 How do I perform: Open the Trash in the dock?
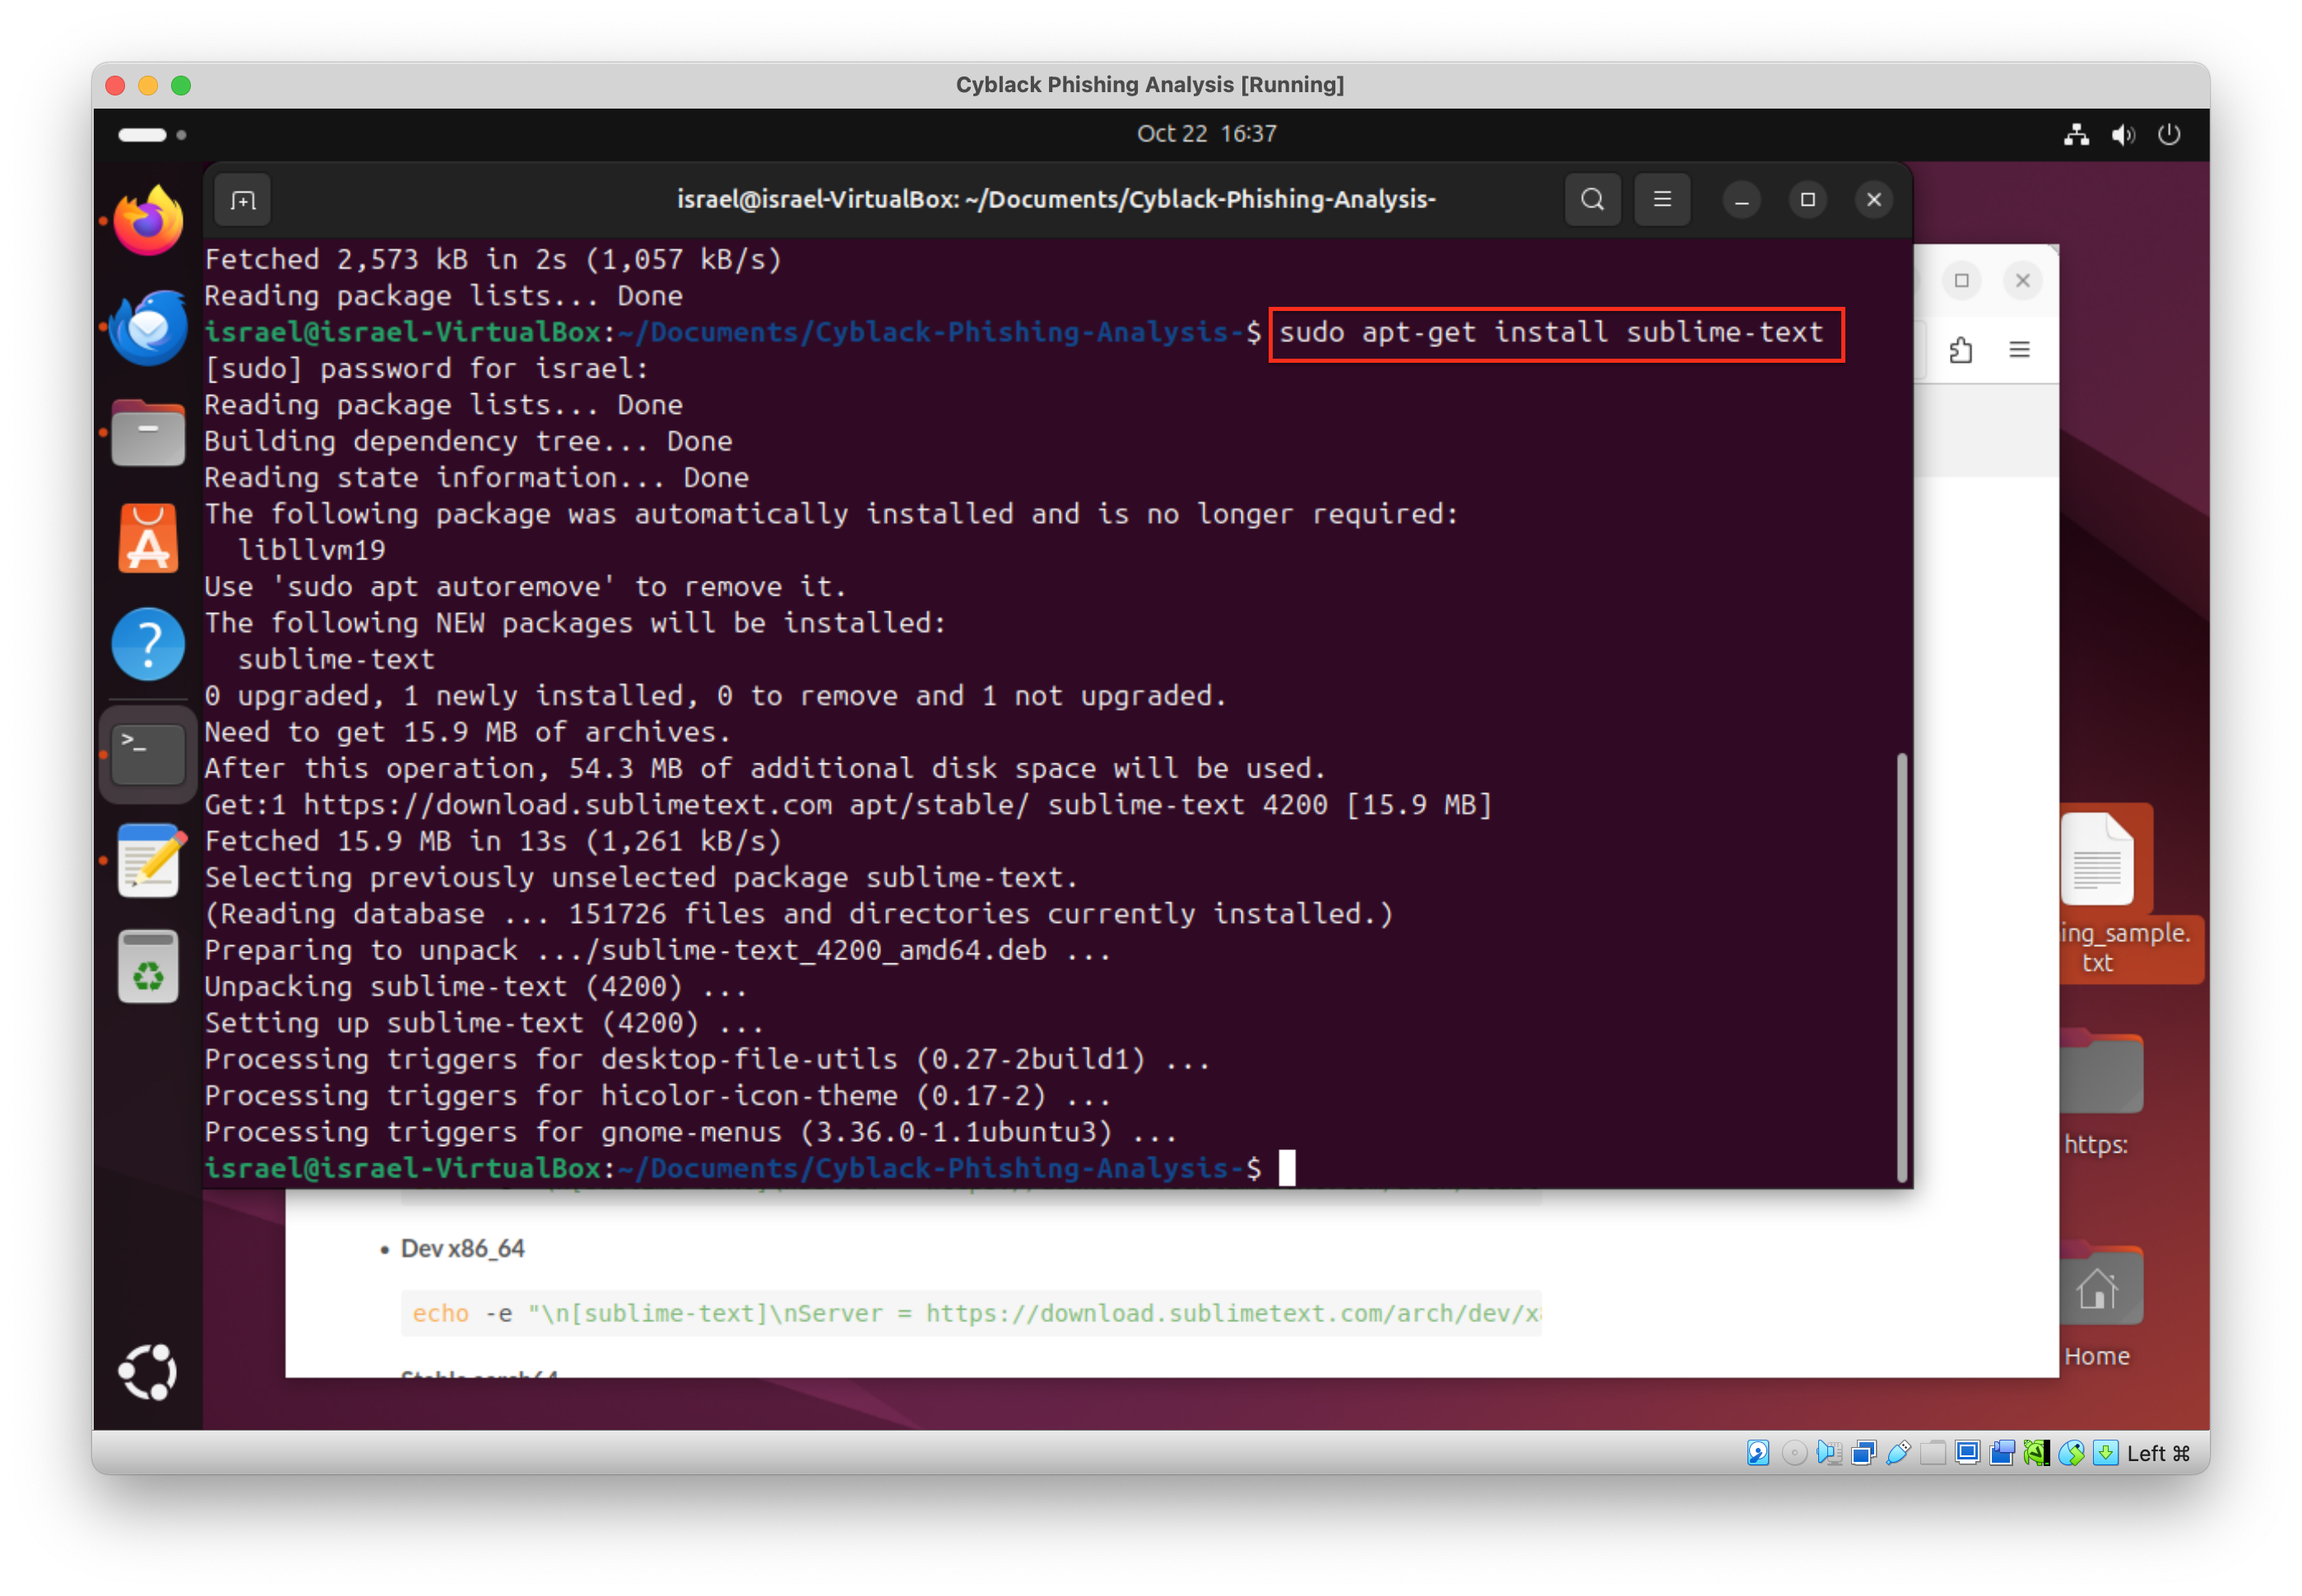coord(148,966)
